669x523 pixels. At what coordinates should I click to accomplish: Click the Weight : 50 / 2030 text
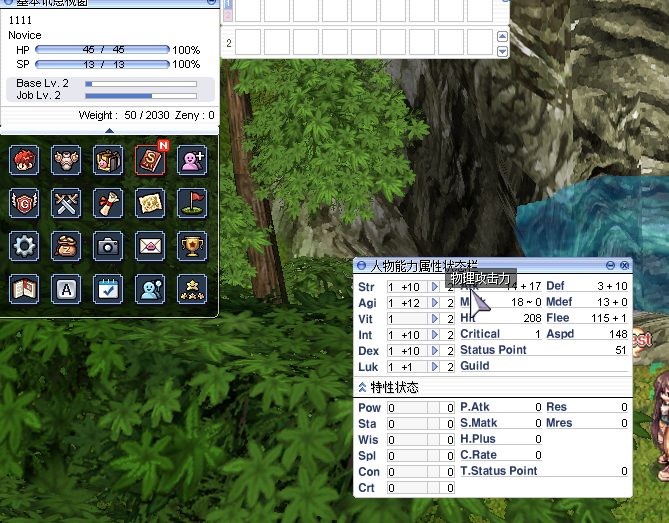coord(124,116)
